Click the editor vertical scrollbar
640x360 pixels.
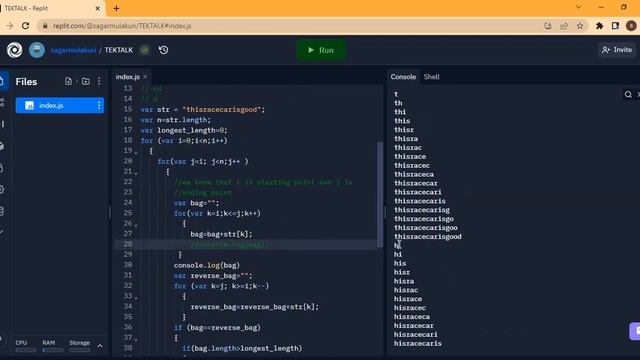pos(380,194)
